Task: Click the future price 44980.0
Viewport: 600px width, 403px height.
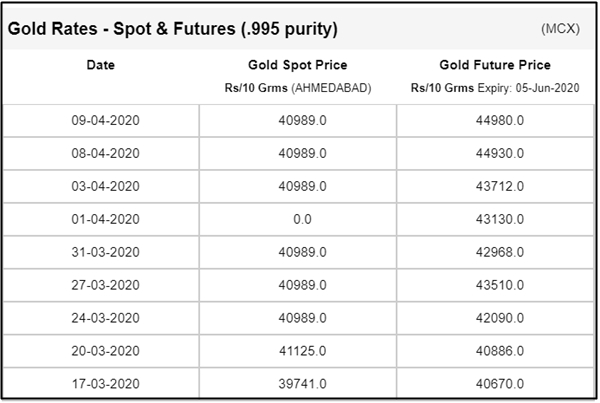Action: click(495, 121)
